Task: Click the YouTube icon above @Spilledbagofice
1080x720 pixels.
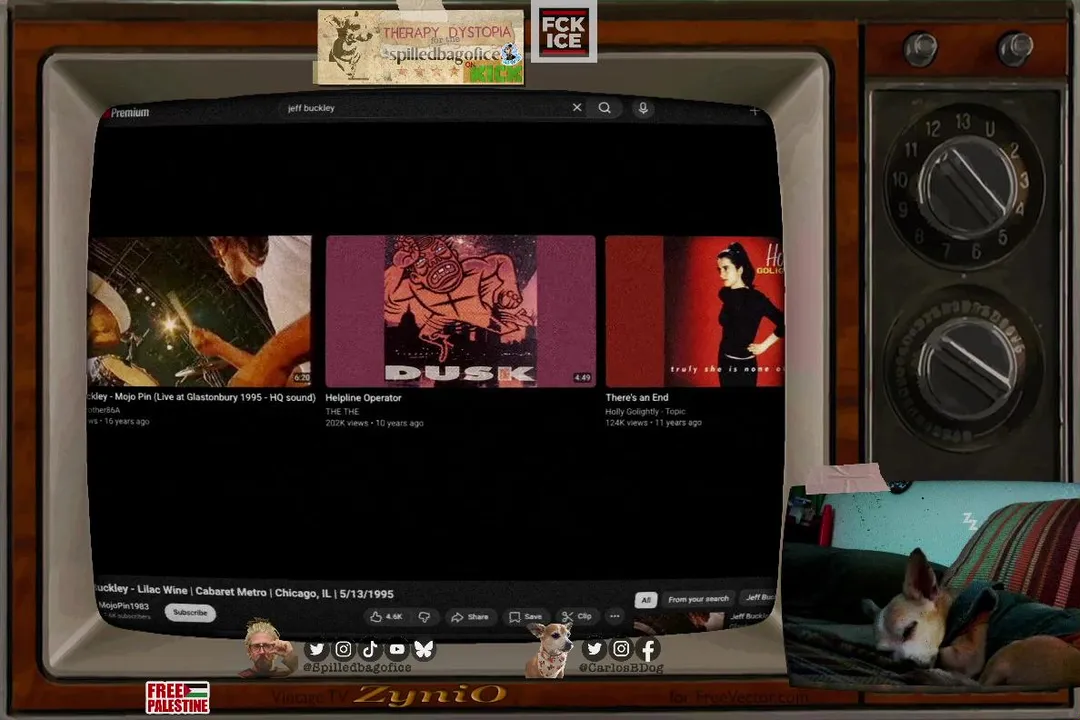Action: tap(397, 649)
